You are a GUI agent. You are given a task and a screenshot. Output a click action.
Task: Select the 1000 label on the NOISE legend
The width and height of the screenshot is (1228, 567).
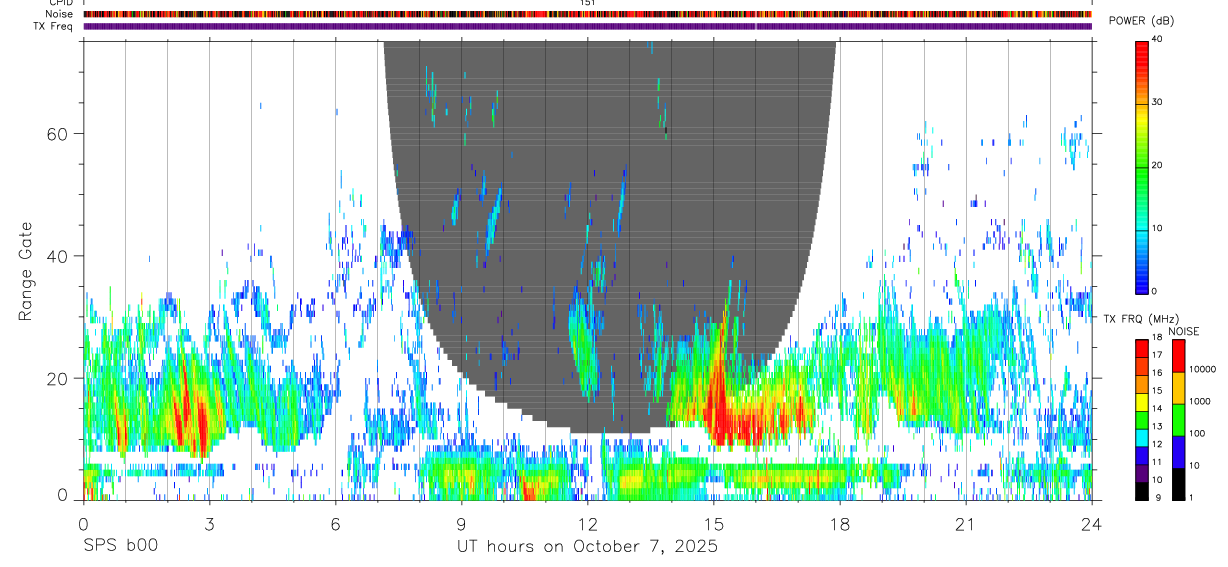click(1198, 401)
